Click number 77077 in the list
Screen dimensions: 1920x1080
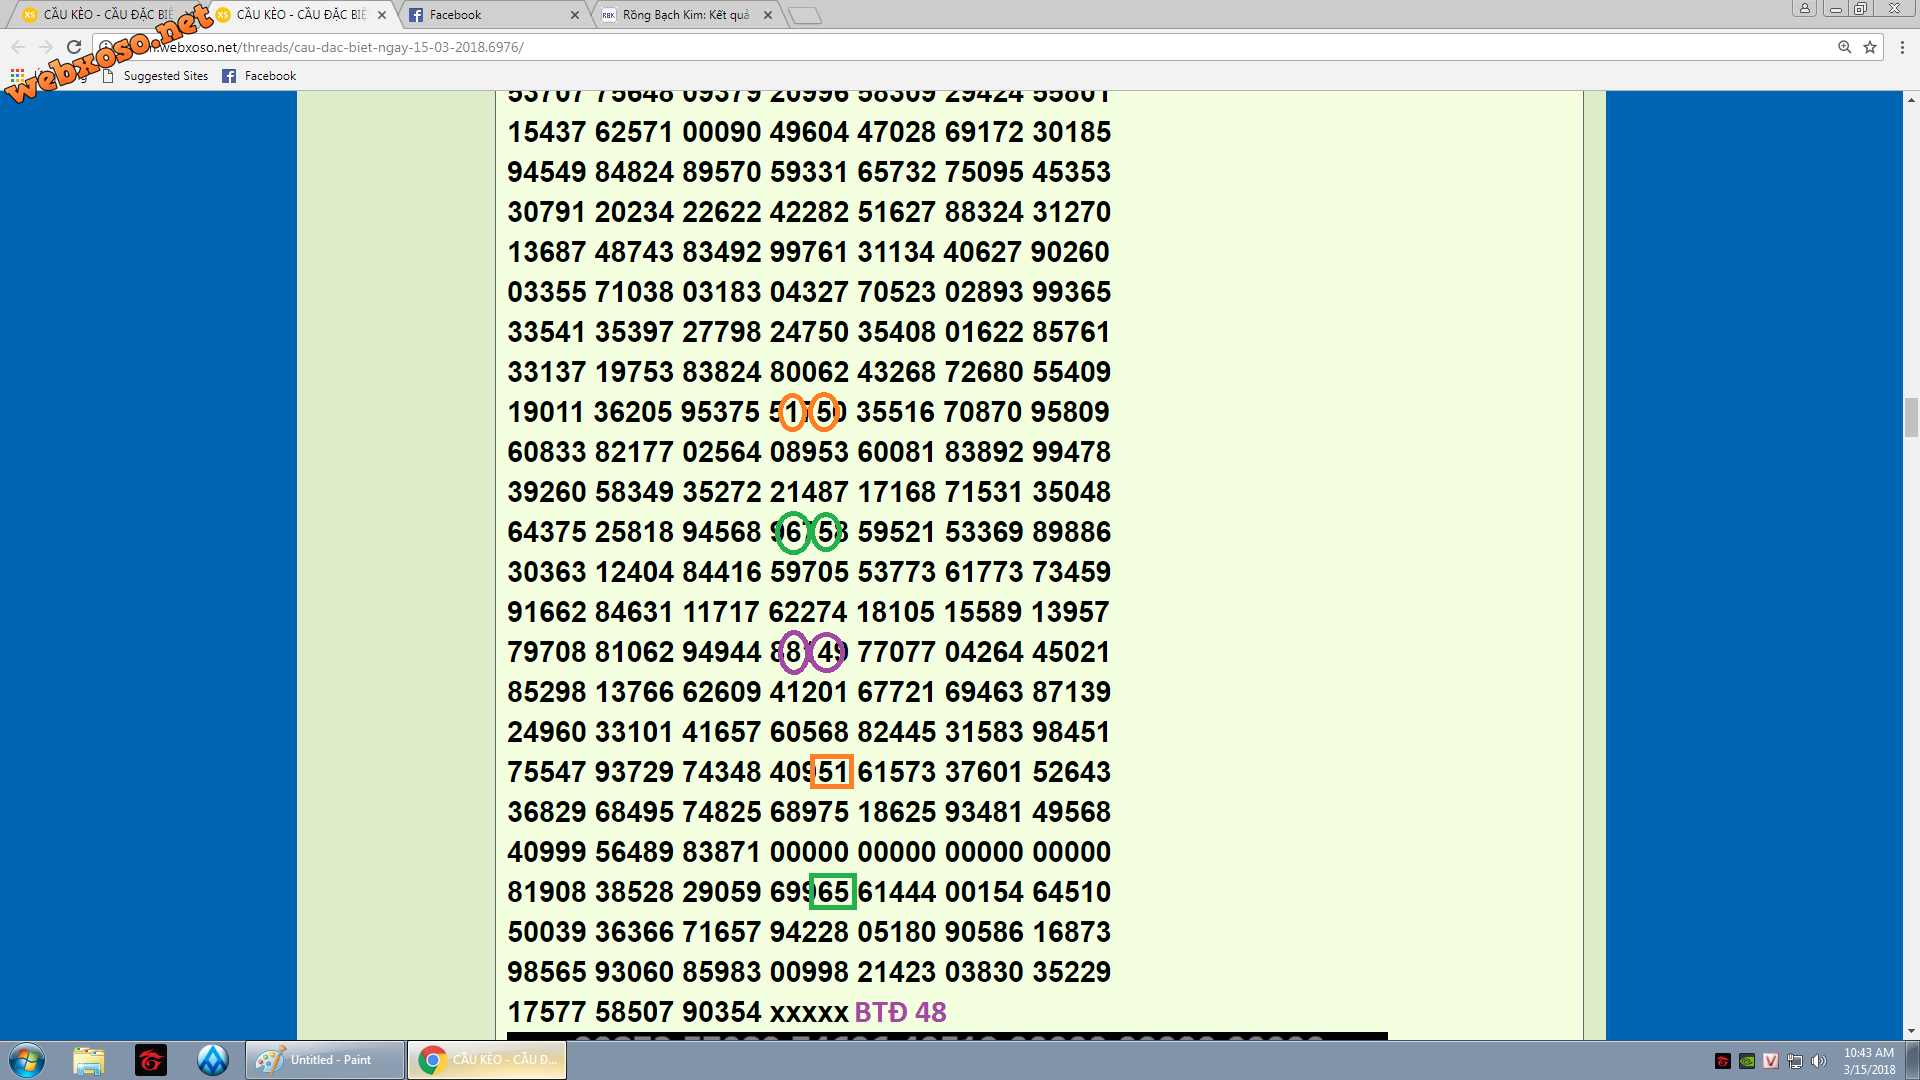click(x=896, y=652)
